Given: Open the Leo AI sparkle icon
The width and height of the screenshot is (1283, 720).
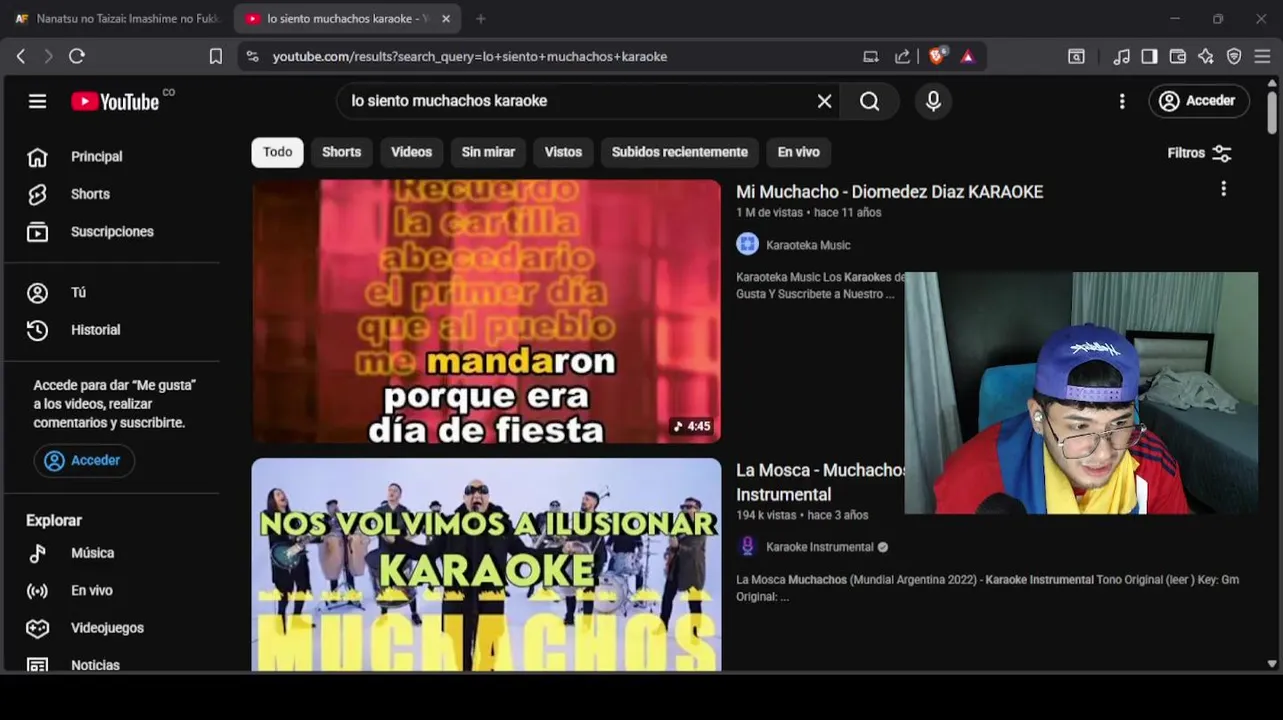Looking at the screenshot, I should [x=1206, y=57].
